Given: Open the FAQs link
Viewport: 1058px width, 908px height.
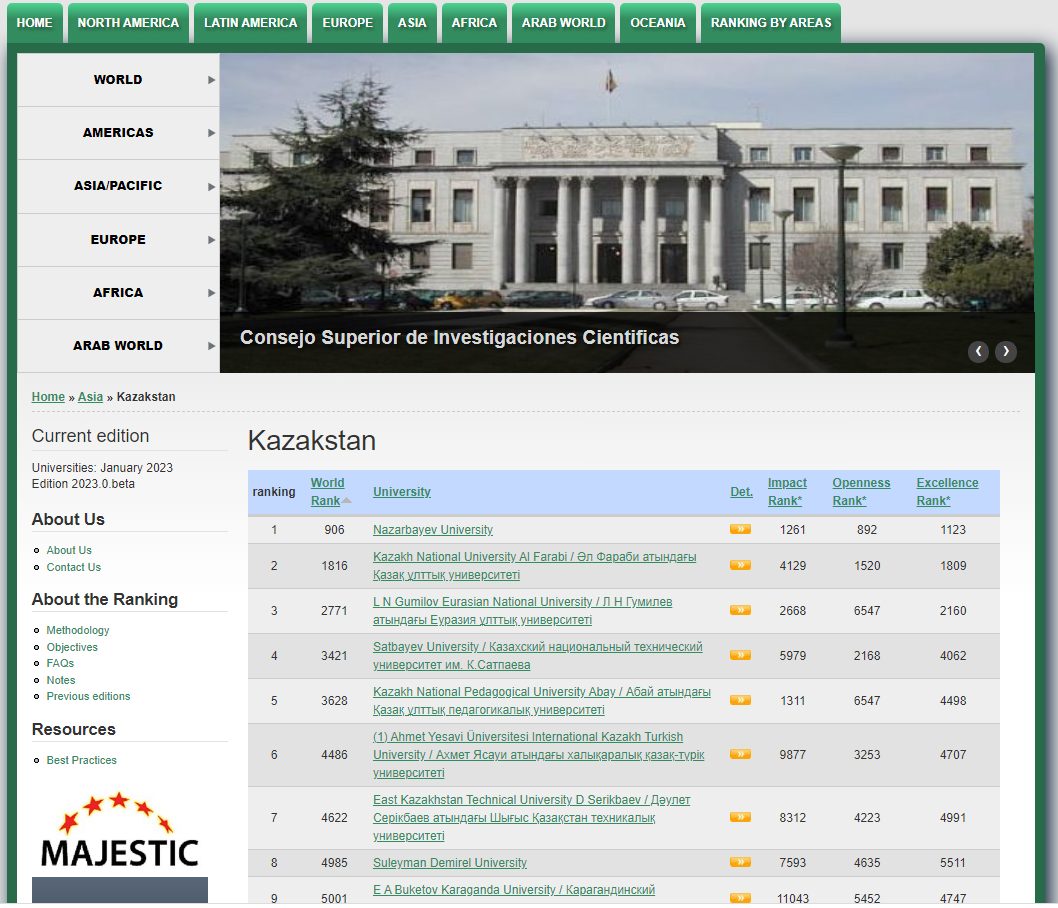Looking at the screenshot, I should point(60,663).
